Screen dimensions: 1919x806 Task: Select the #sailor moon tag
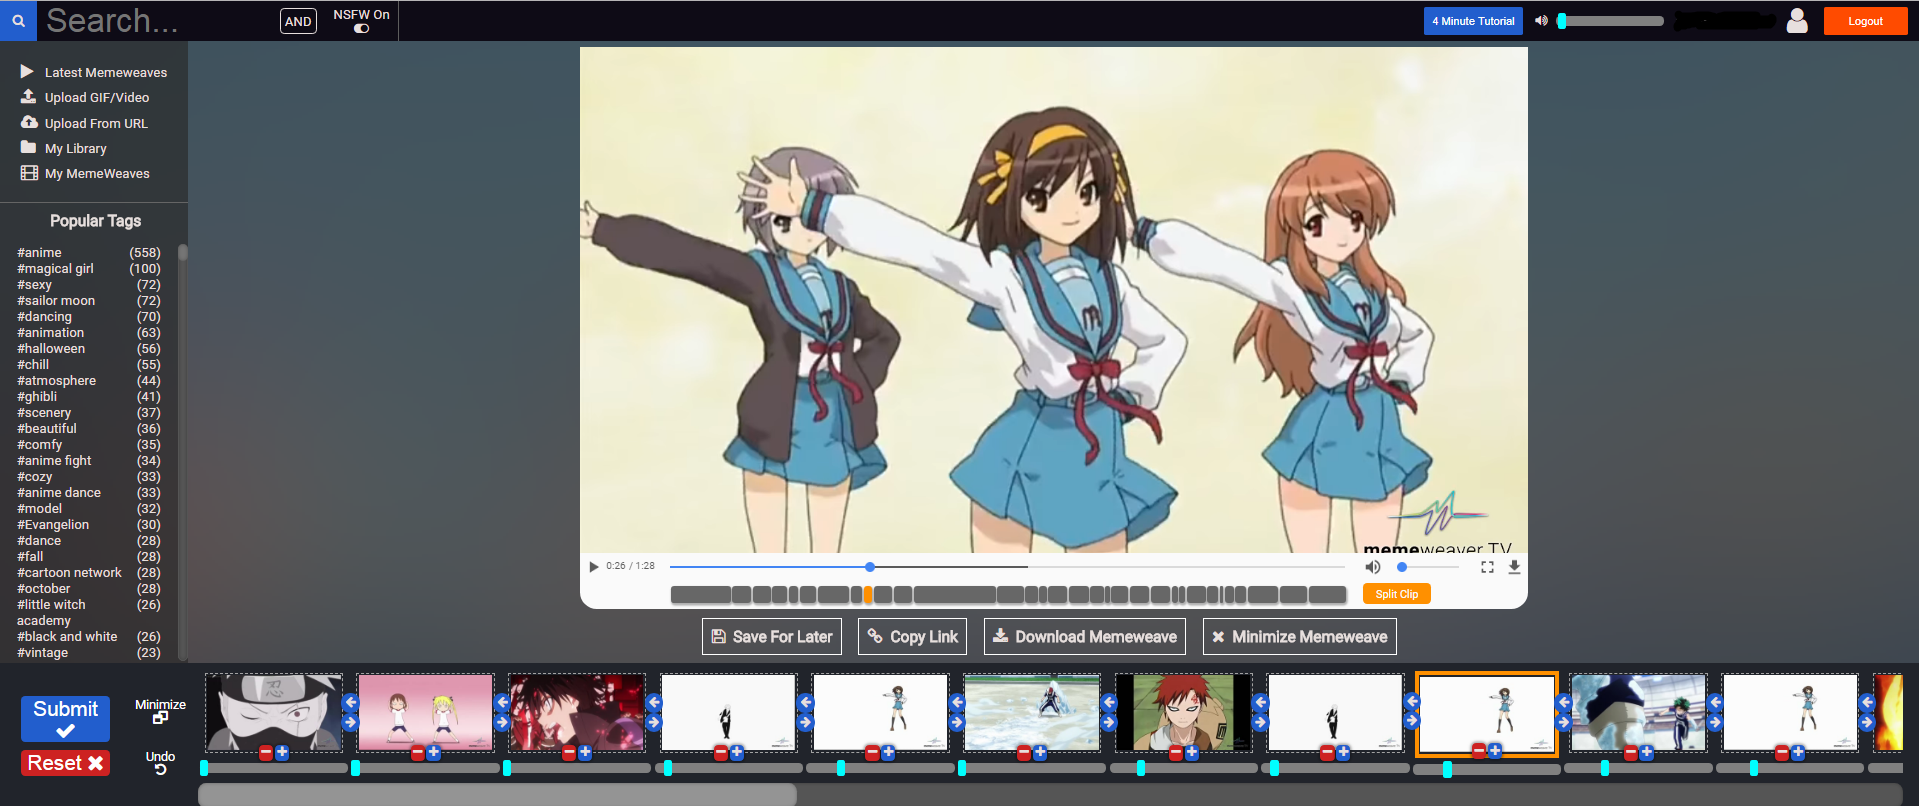click(x=56, y=301)
